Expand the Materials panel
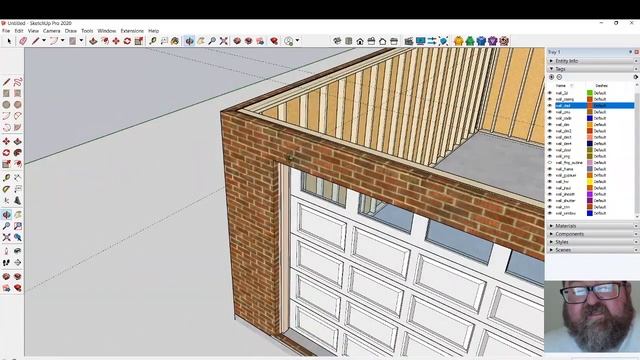The image size is (640, 360). pyautogui.click(x=551, y=226)
